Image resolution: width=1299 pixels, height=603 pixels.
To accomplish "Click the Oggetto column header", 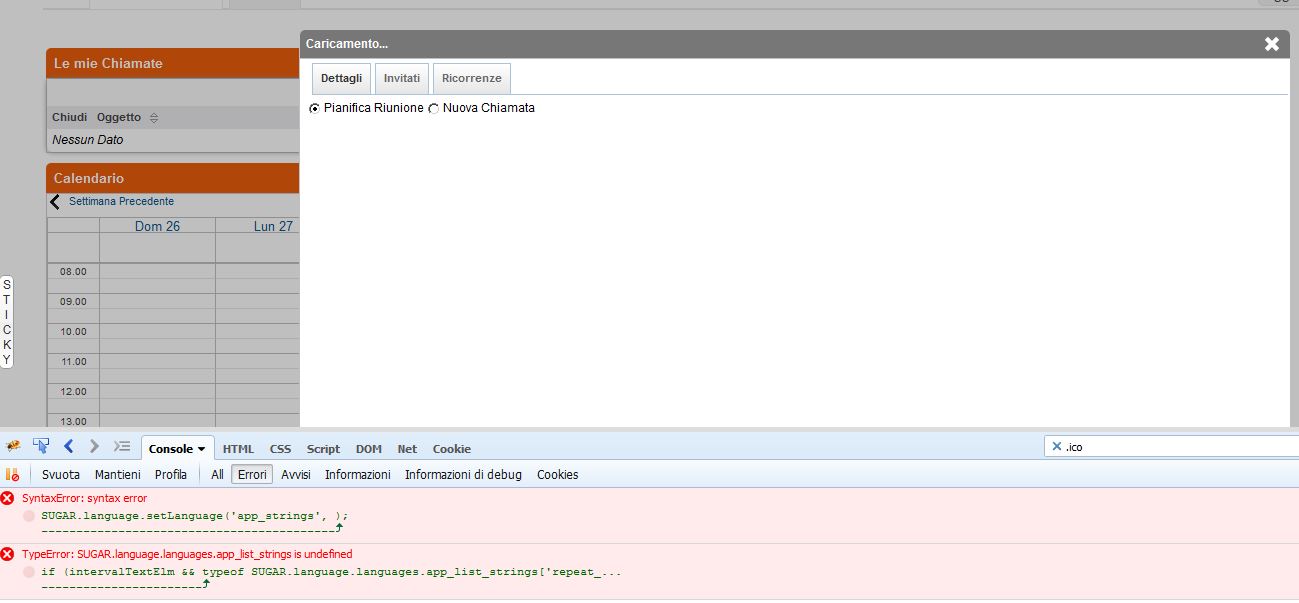I will coord(119,118).
